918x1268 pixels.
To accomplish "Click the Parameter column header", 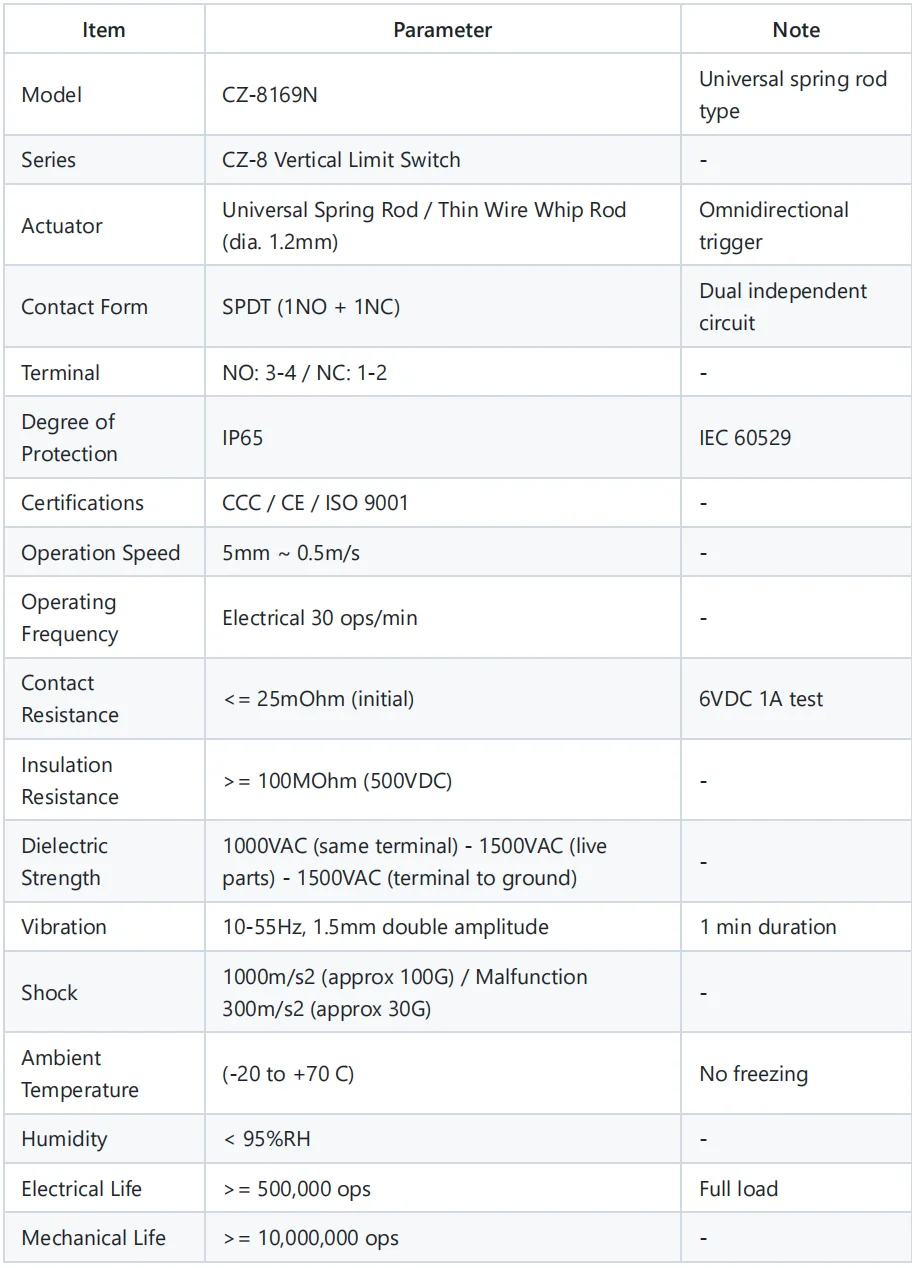I will pyautogui.click(x=442, y=30).
